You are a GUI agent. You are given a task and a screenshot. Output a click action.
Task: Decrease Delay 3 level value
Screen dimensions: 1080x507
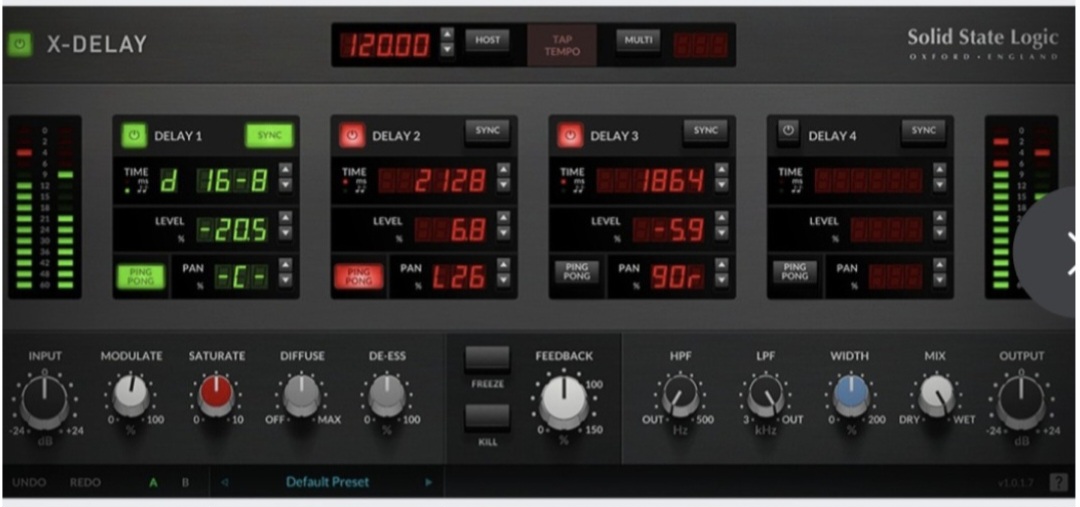[x=721, y=233]
